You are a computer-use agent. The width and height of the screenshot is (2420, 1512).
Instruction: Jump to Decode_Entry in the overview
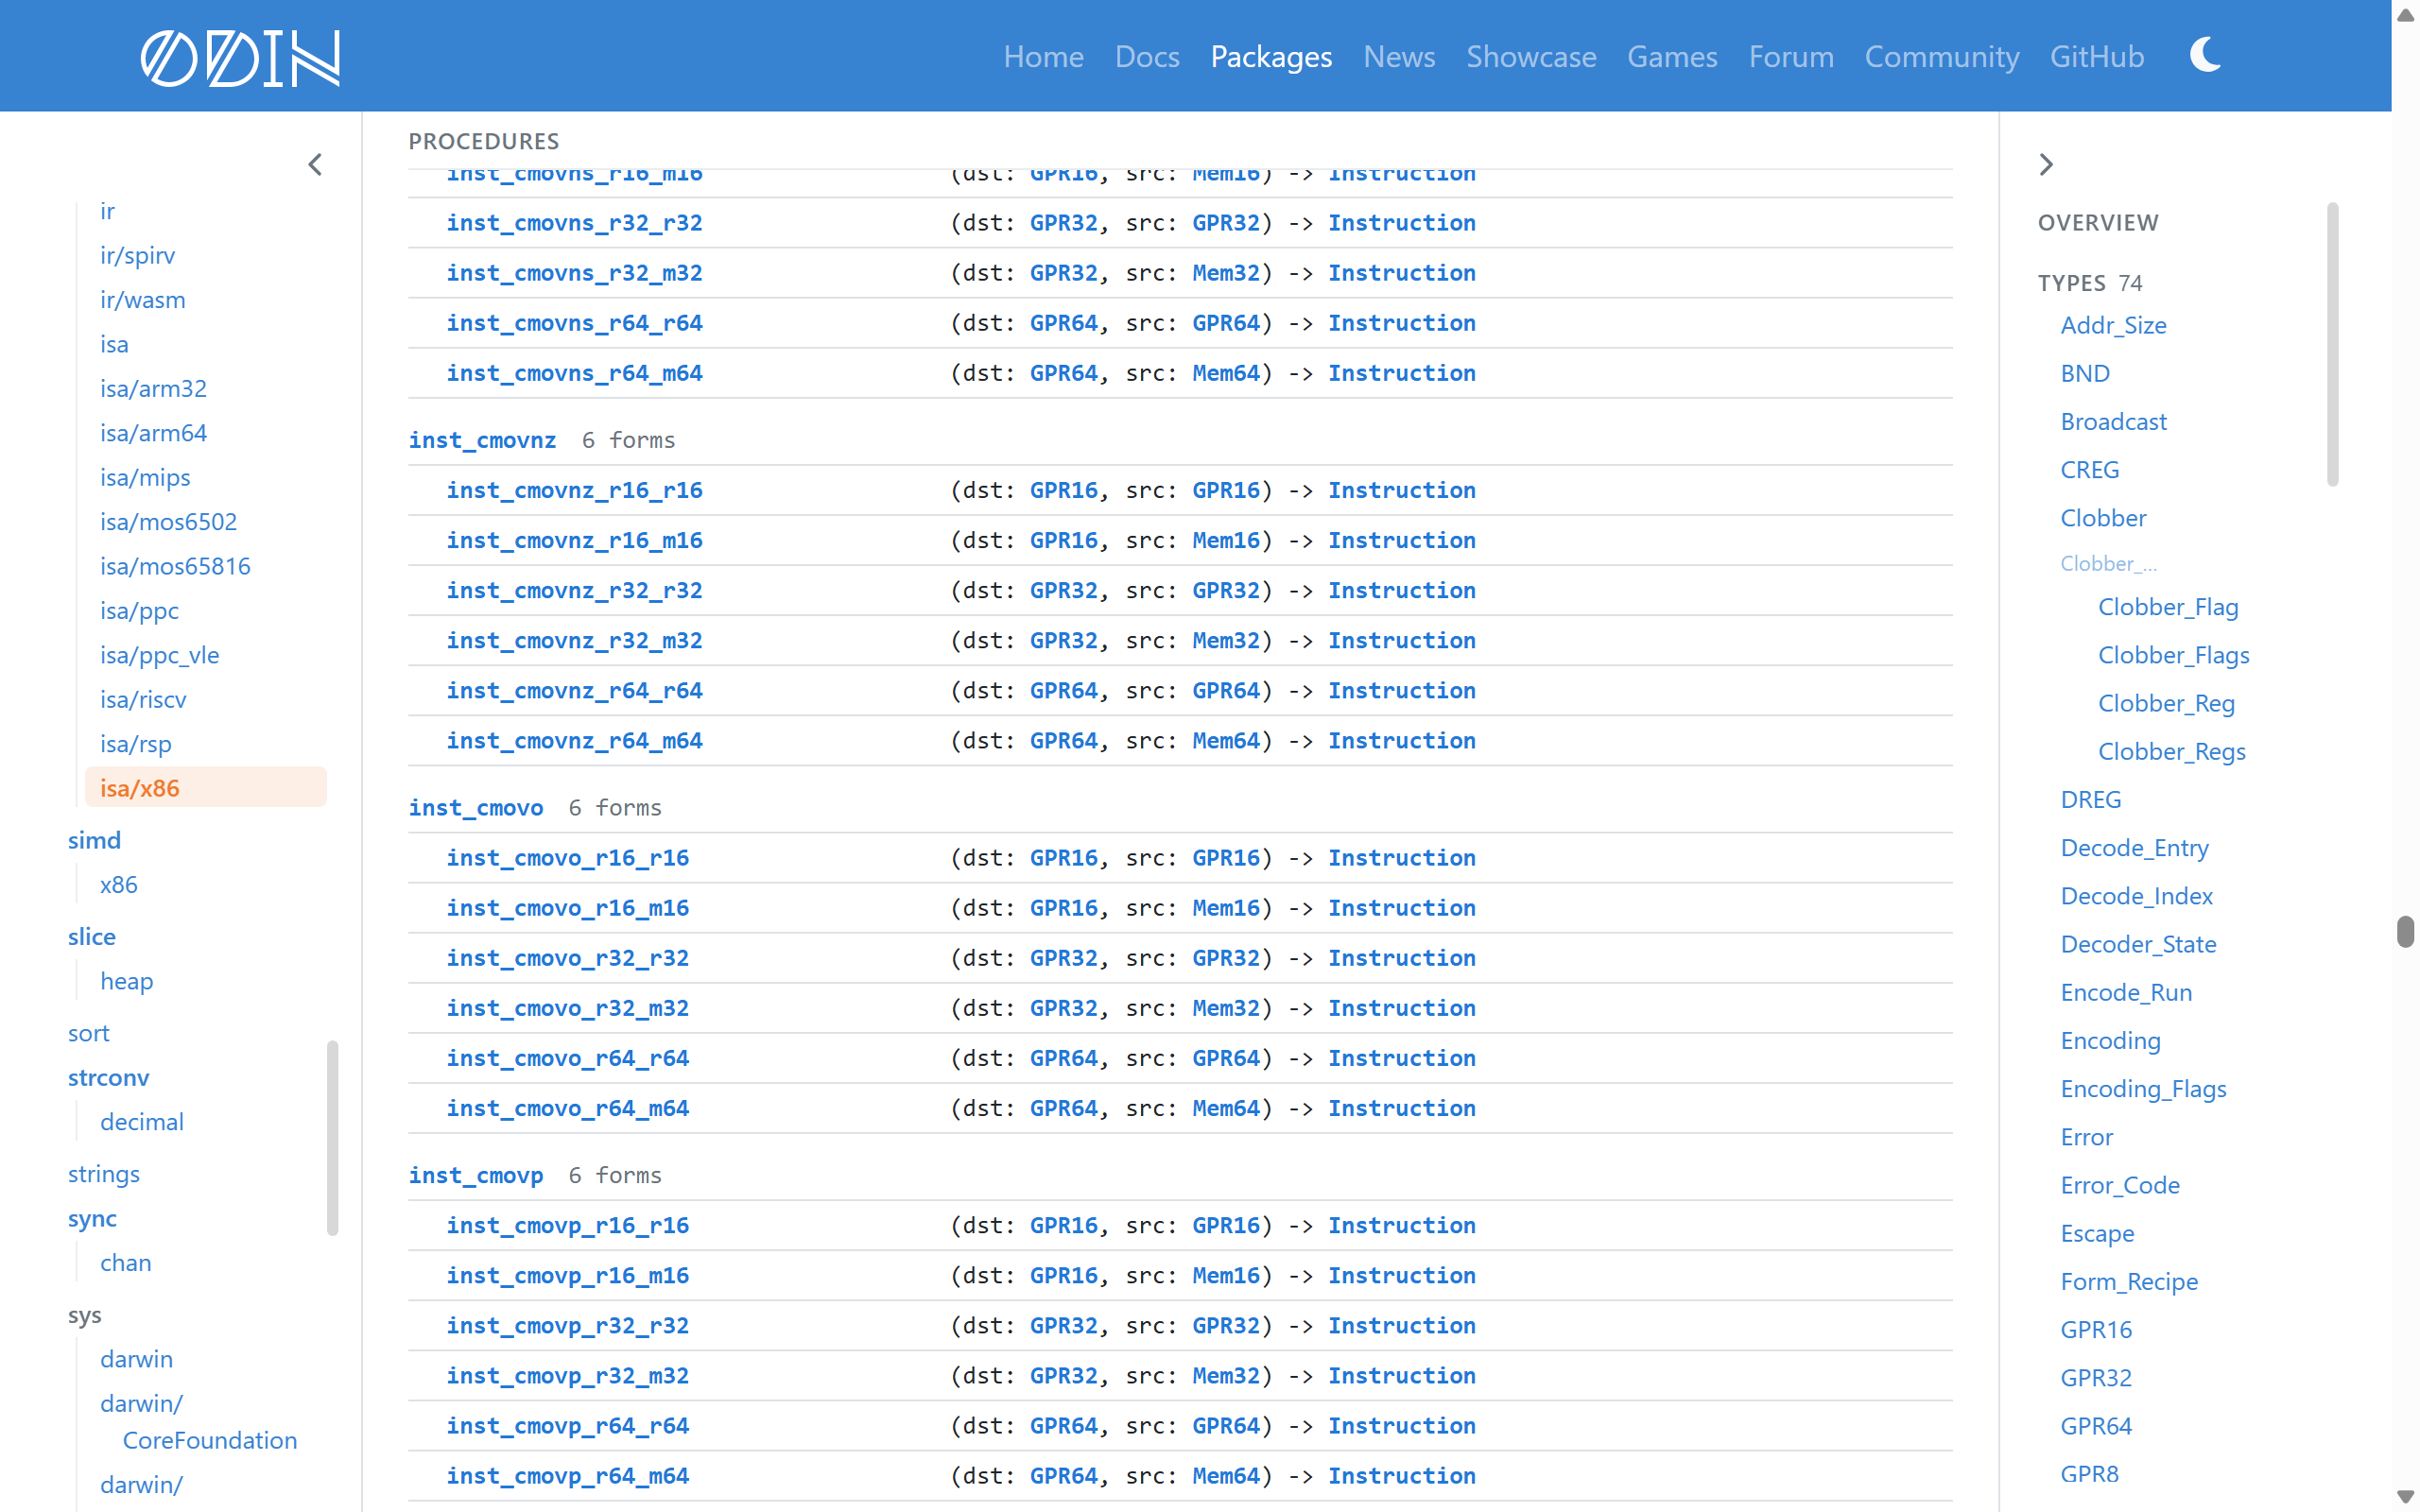[x=2134, y=848]
